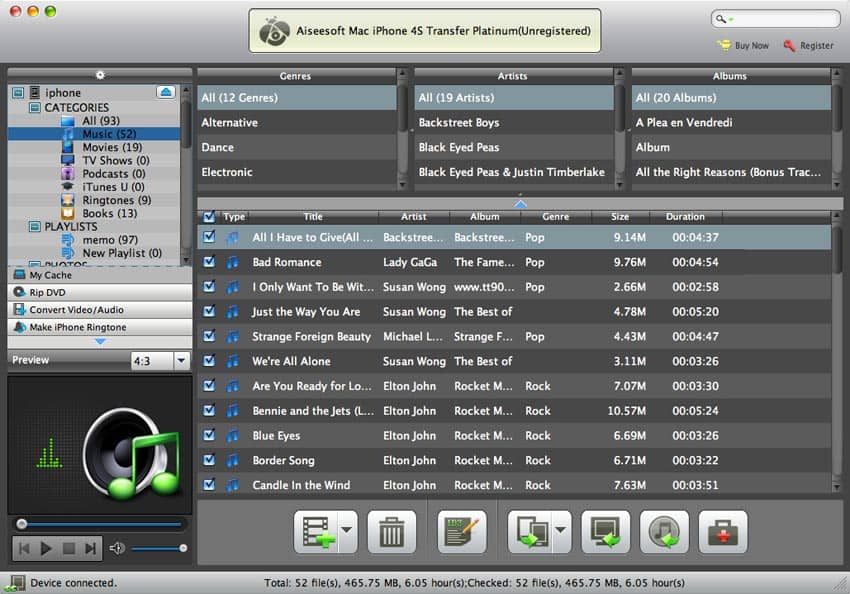Sort by the Title column header
The image size is (850, 594).
[313, 216]
